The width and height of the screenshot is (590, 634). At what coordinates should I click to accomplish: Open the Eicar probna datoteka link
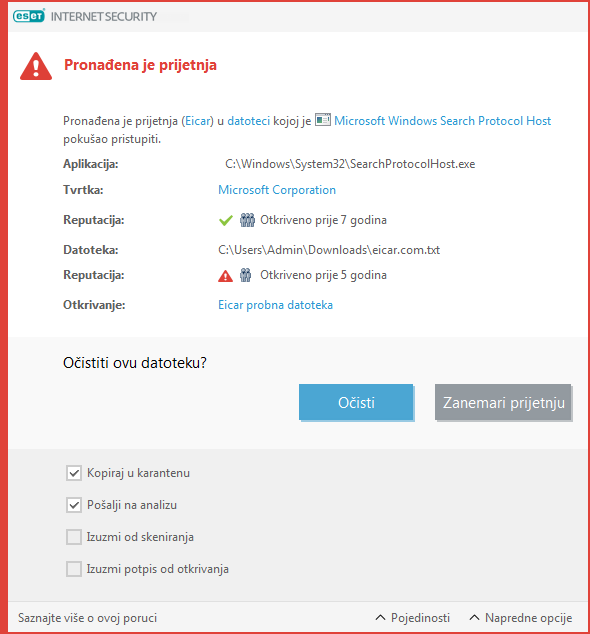pos(275,305)
